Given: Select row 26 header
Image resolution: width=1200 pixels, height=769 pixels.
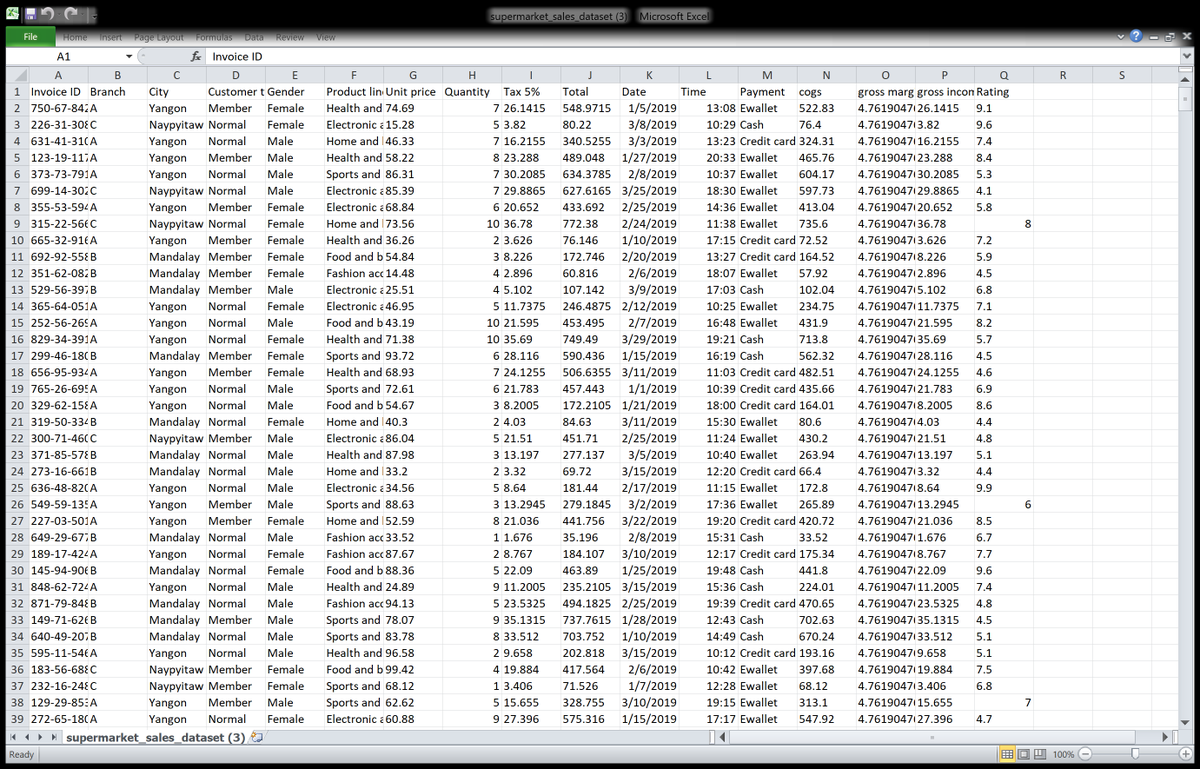Looking at the screenshot, I should coord(17,504).
